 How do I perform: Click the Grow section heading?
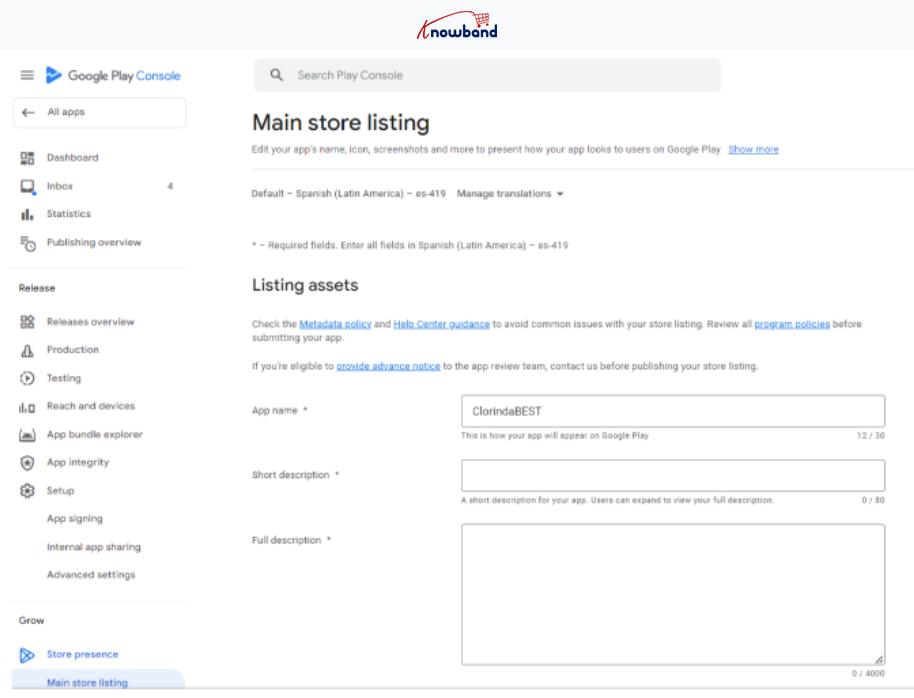[31, 620]
